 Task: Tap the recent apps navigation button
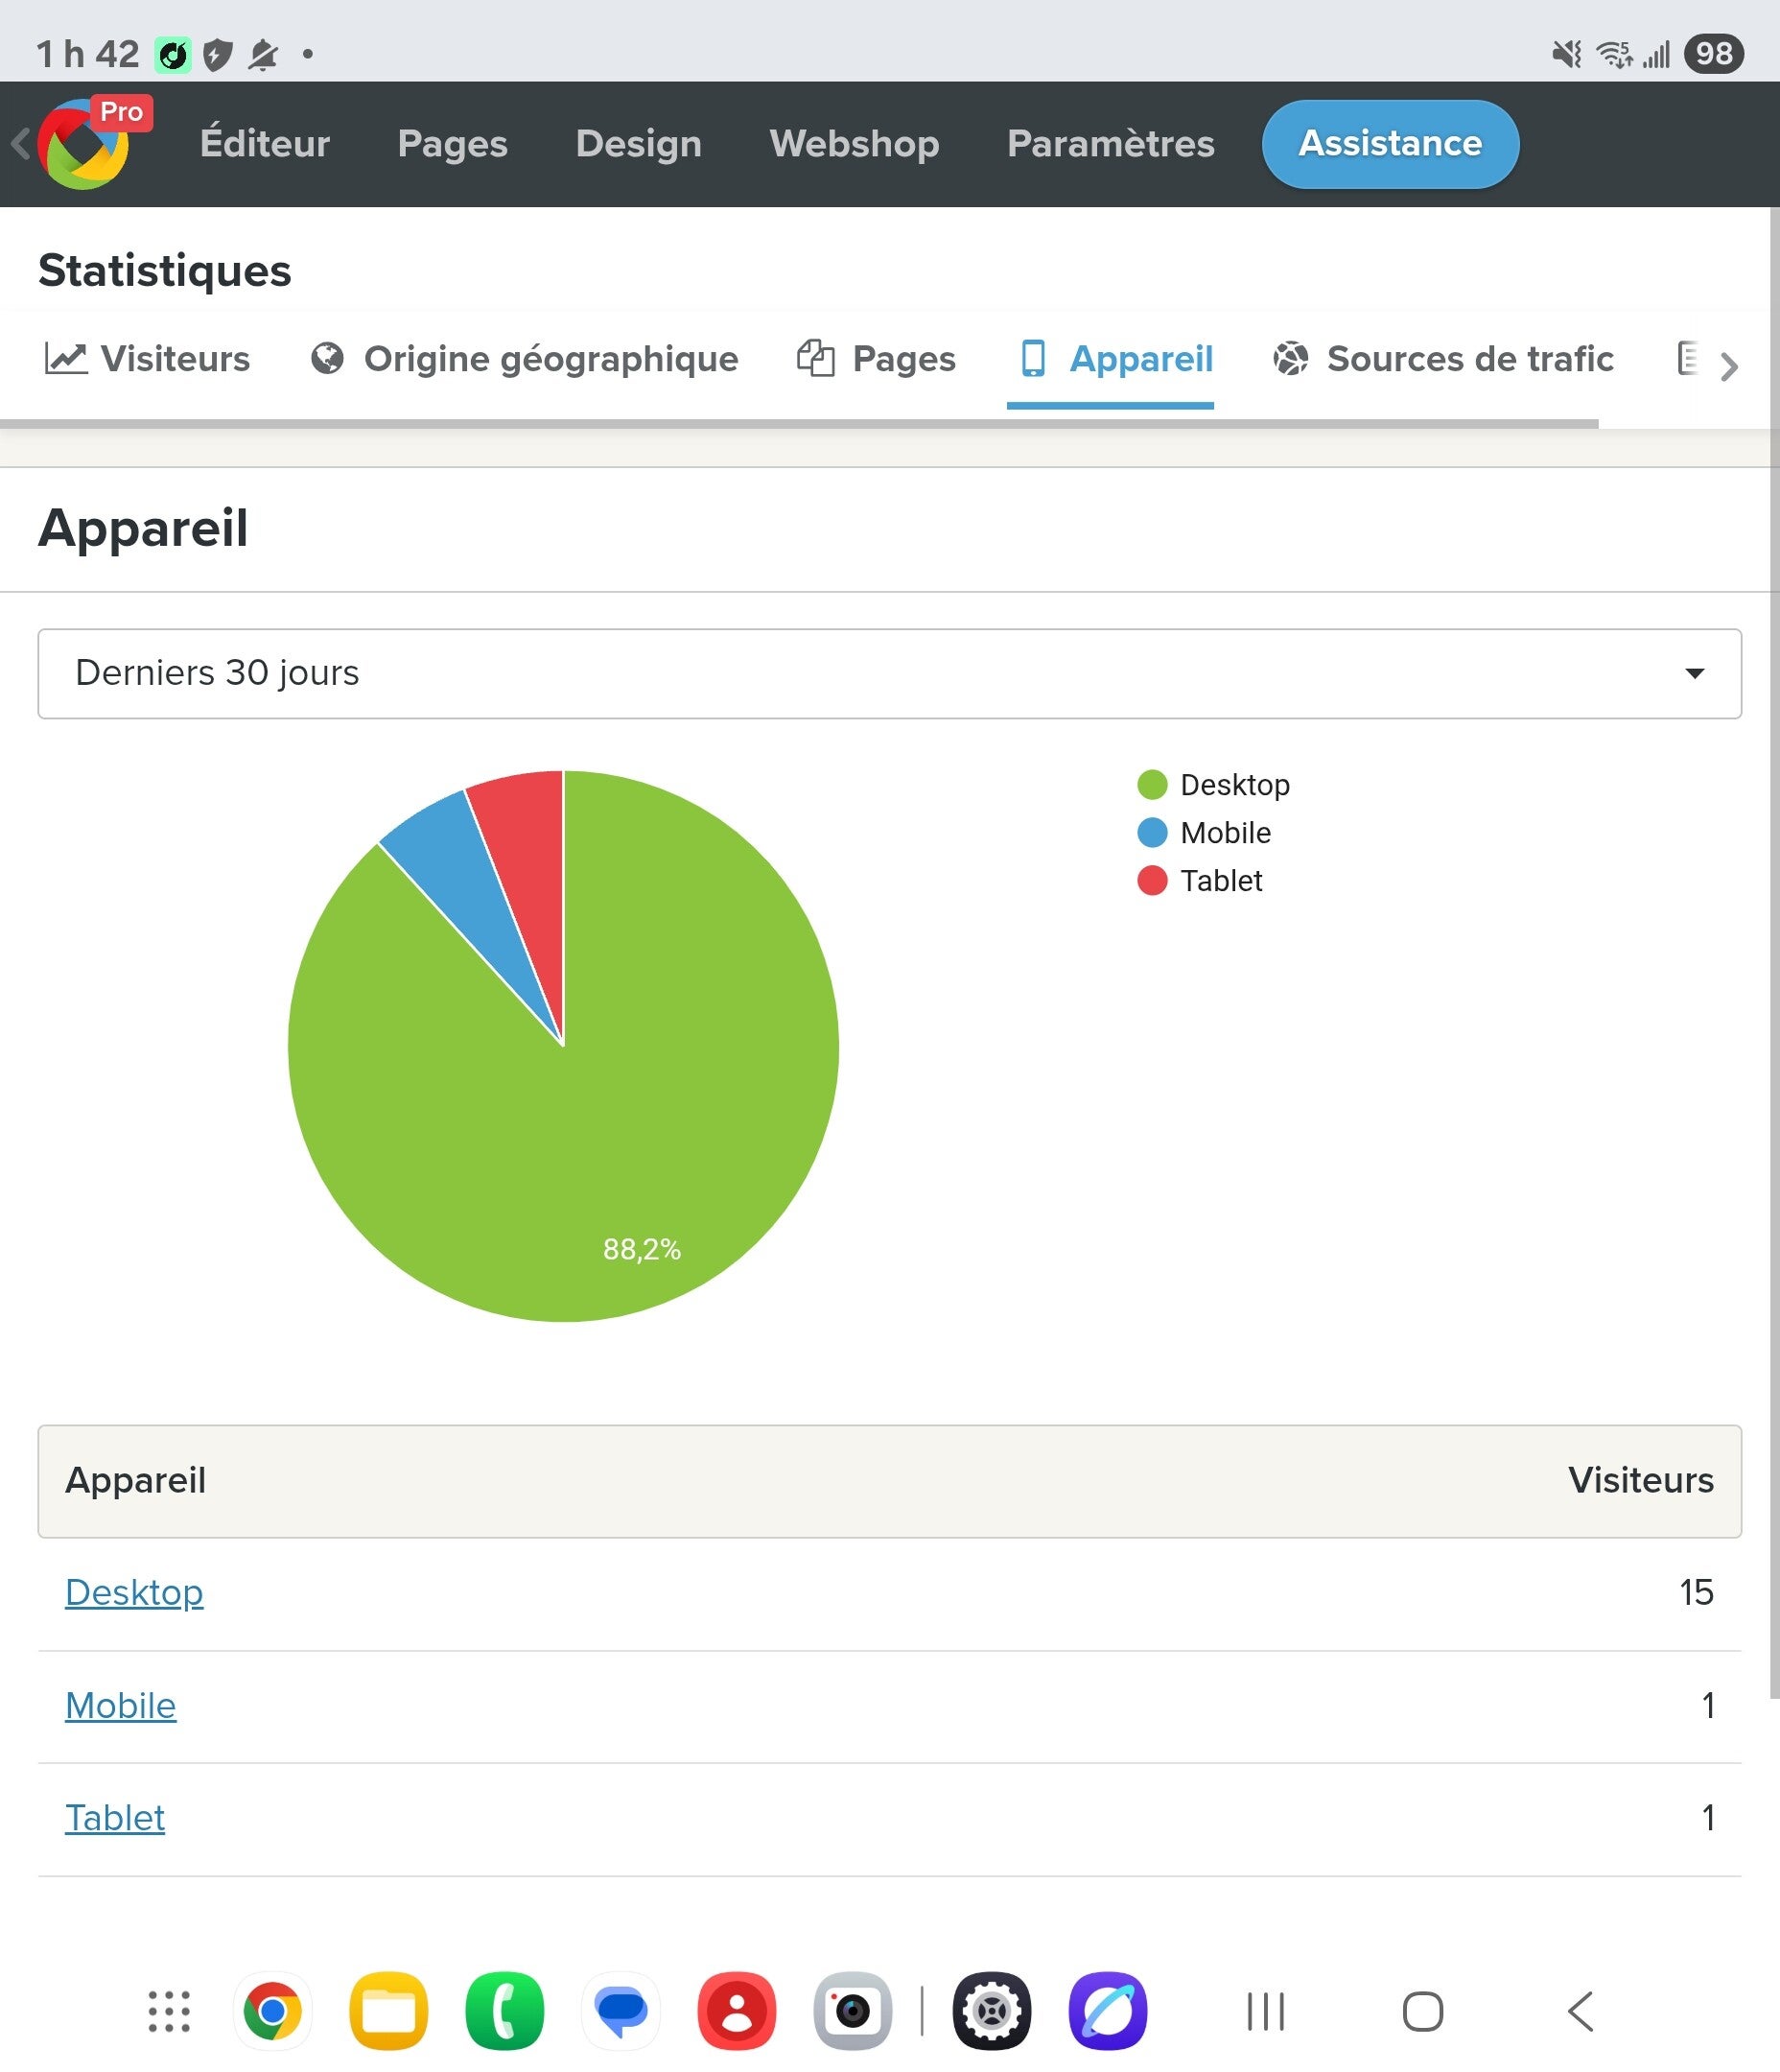(1265, 2011)
